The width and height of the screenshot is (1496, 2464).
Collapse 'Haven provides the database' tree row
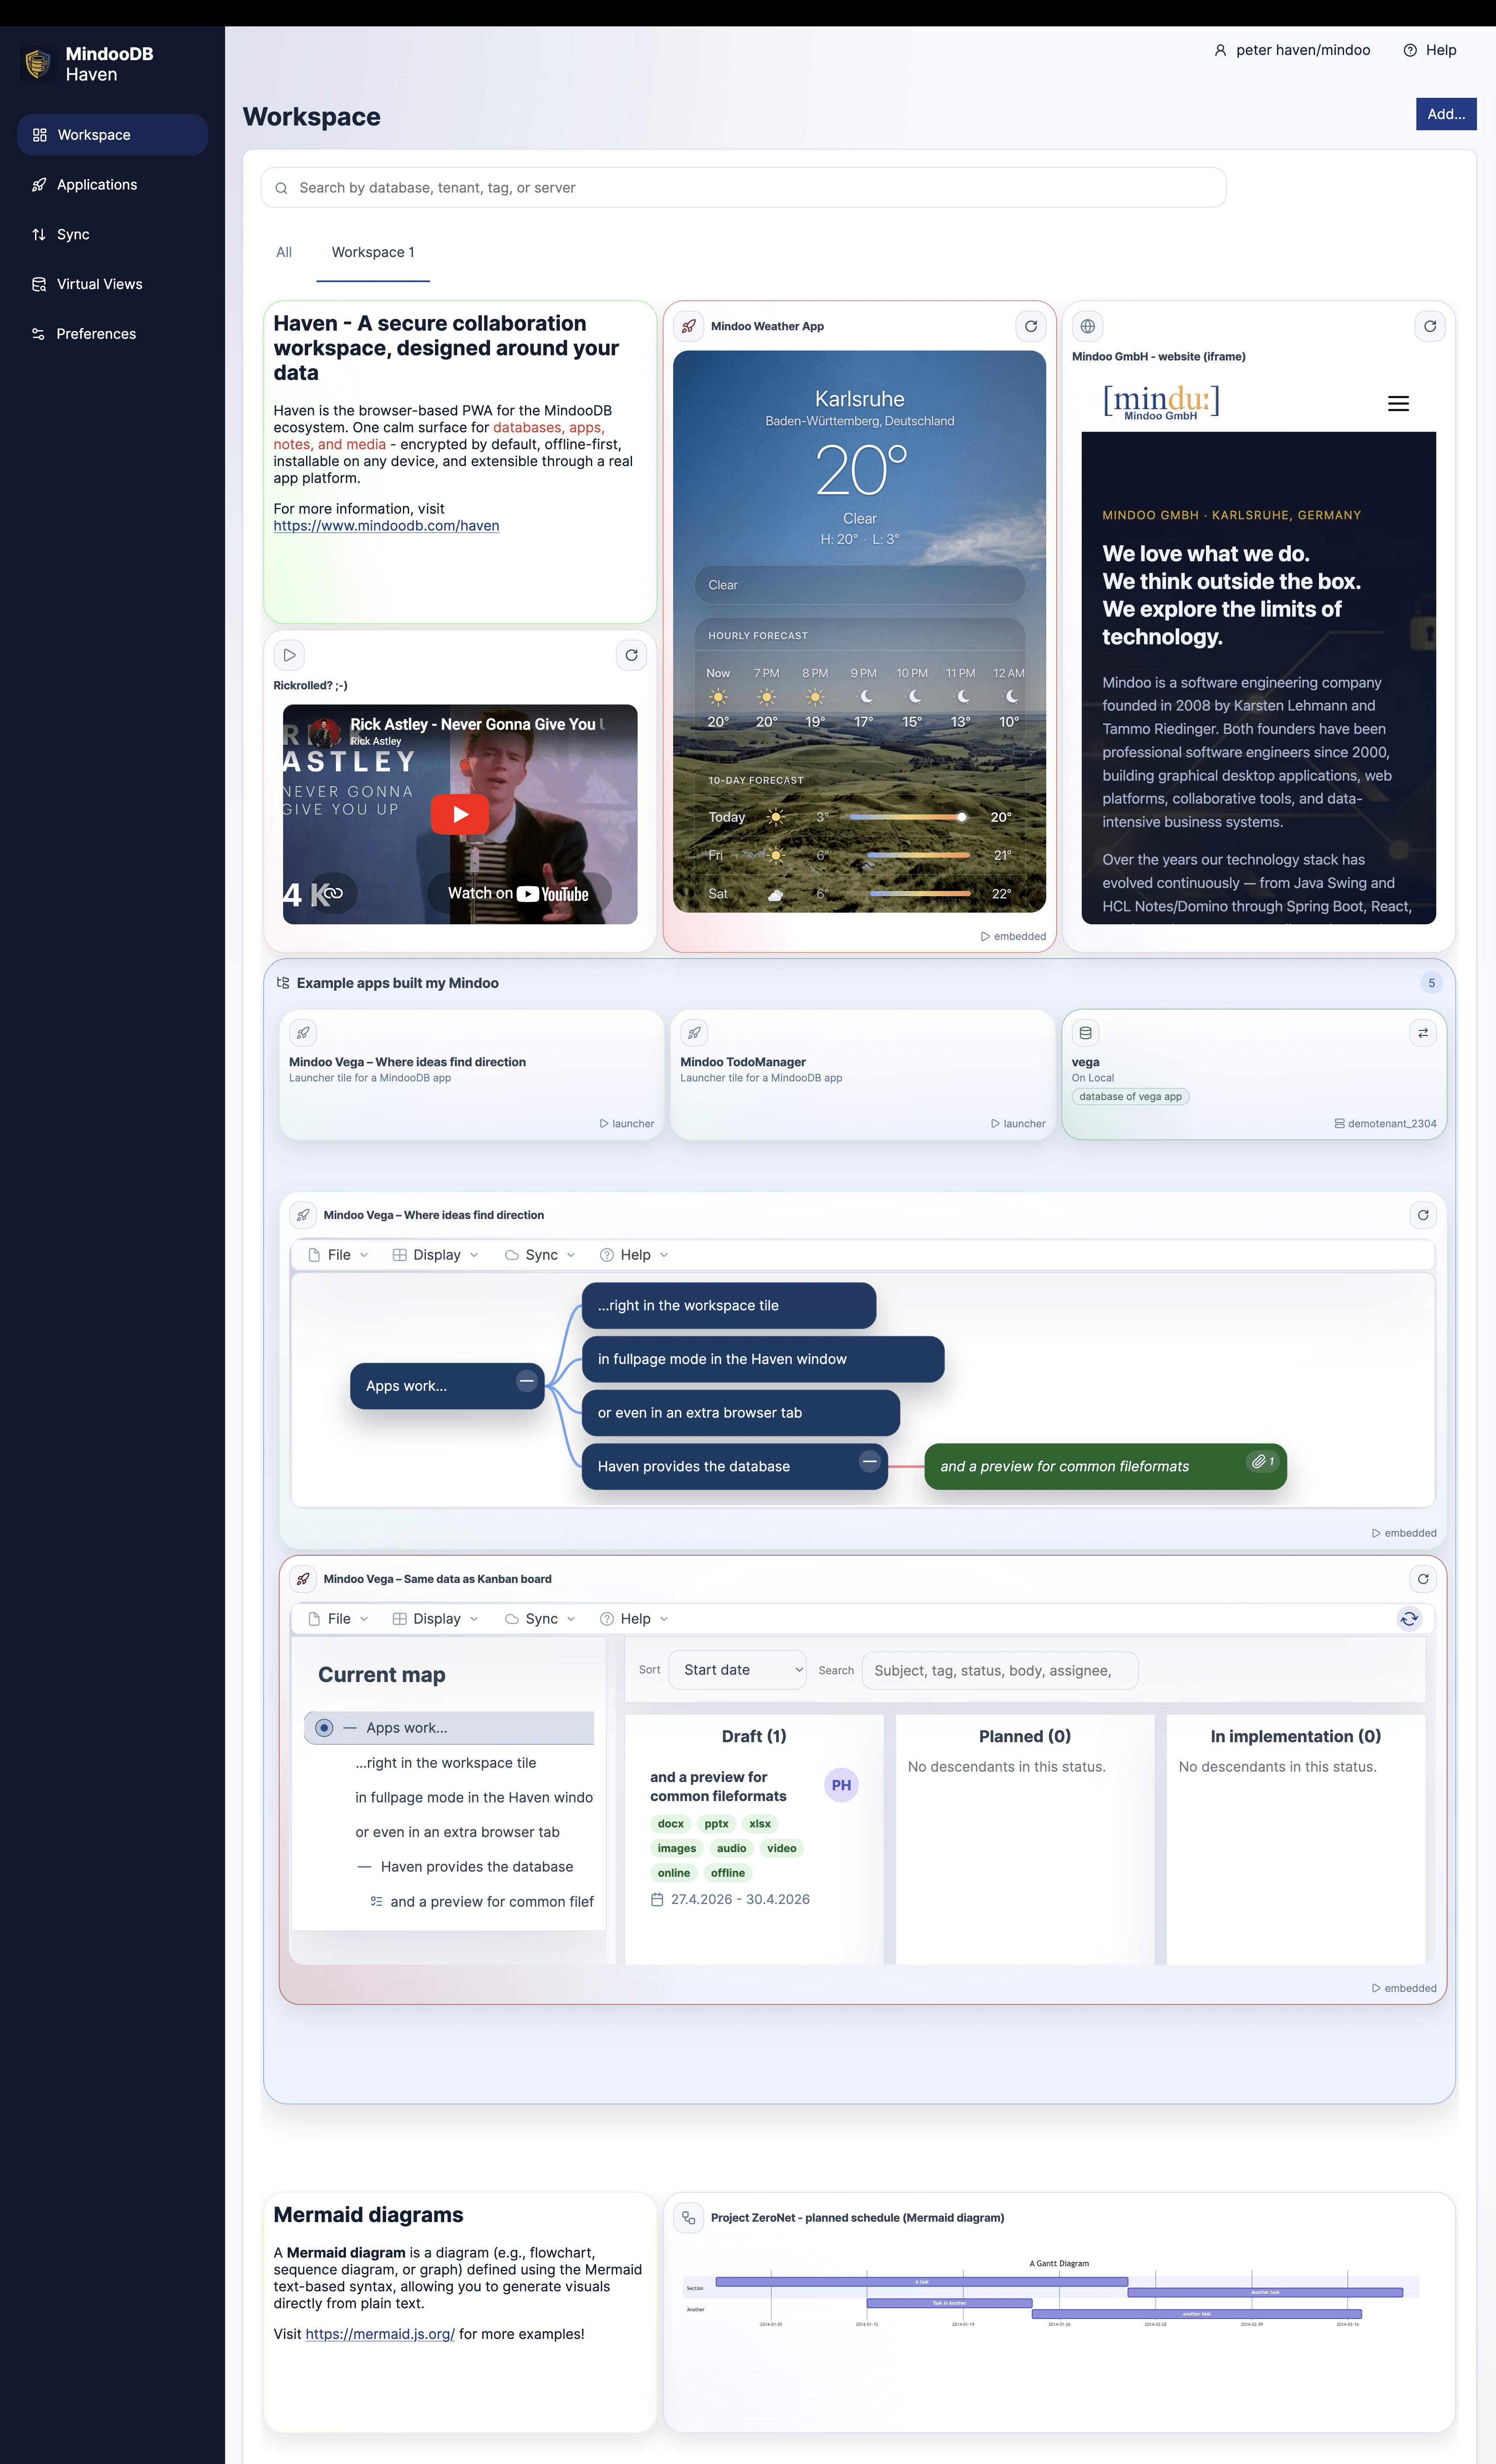(x=364, y=1867)
